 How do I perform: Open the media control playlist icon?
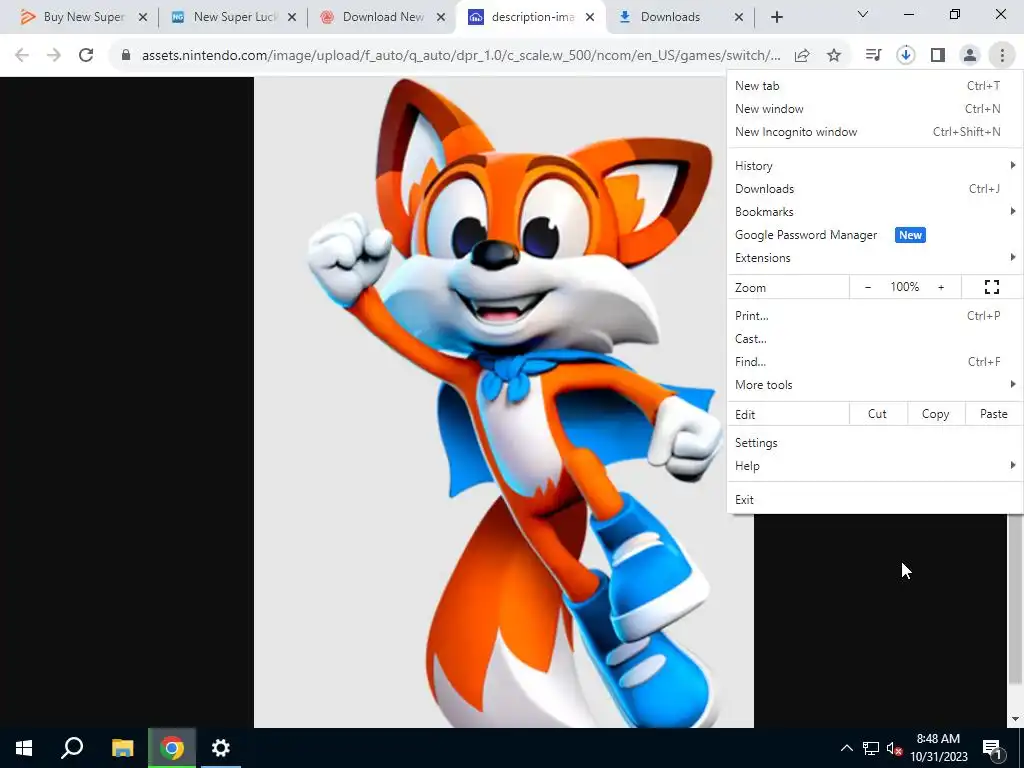coord(873,56)
